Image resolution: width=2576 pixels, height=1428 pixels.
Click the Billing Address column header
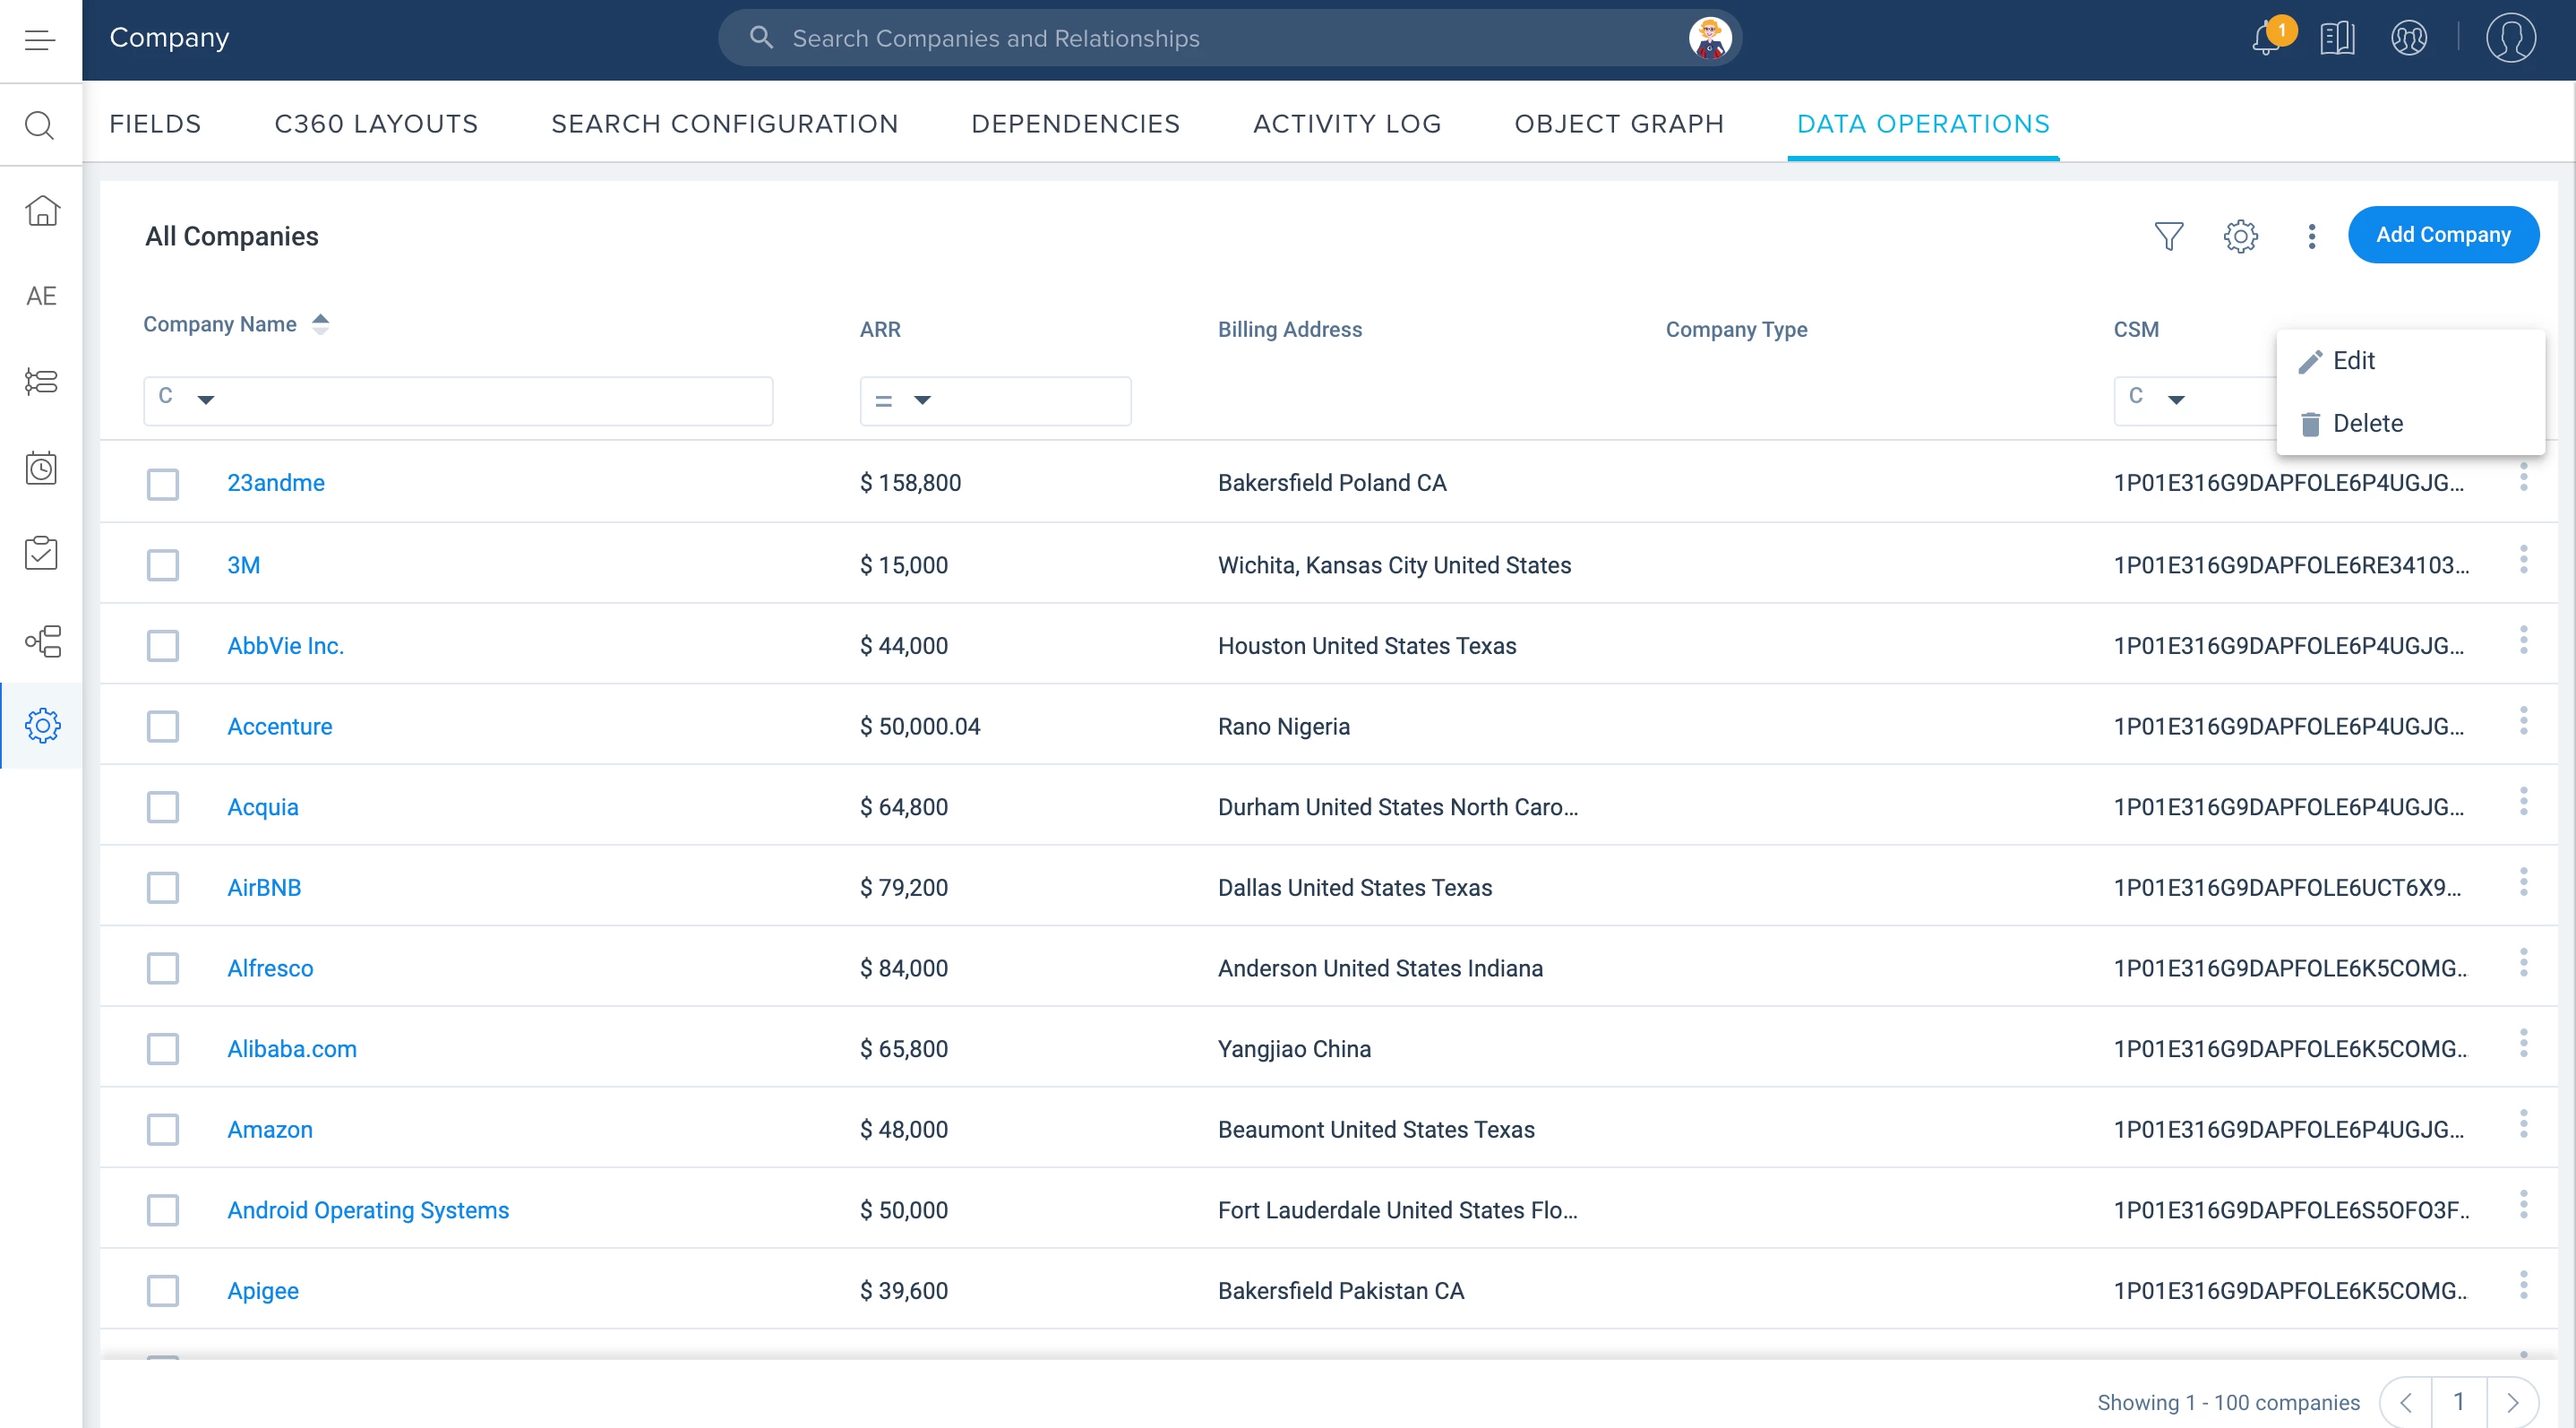pyautogui.click(x=1290, y=330)
